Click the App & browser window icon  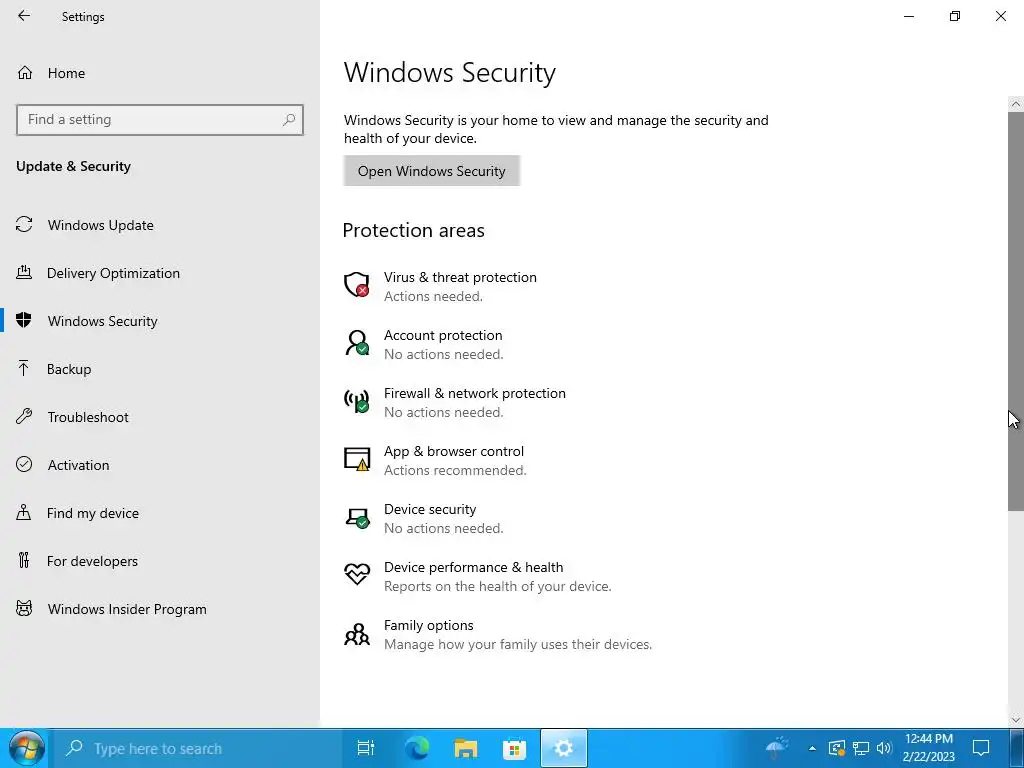[357, 459]
